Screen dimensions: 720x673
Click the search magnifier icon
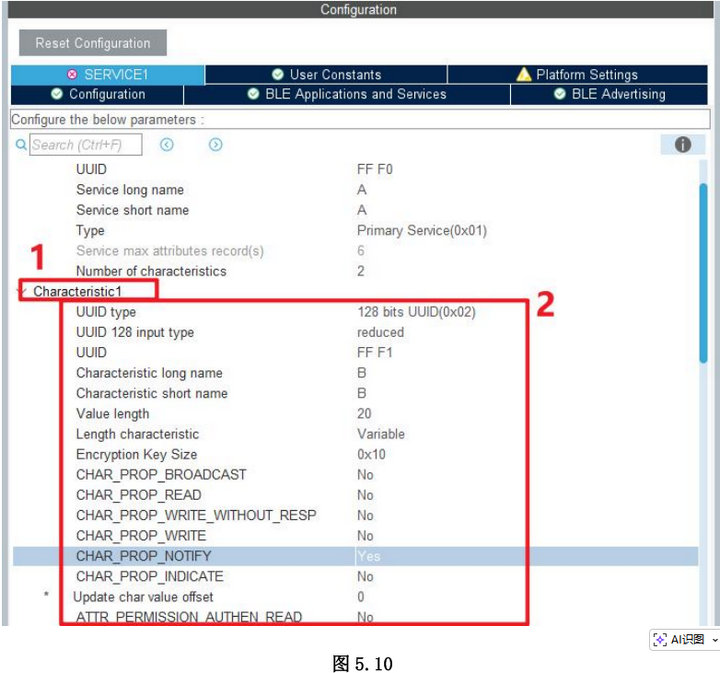(21, 145)
